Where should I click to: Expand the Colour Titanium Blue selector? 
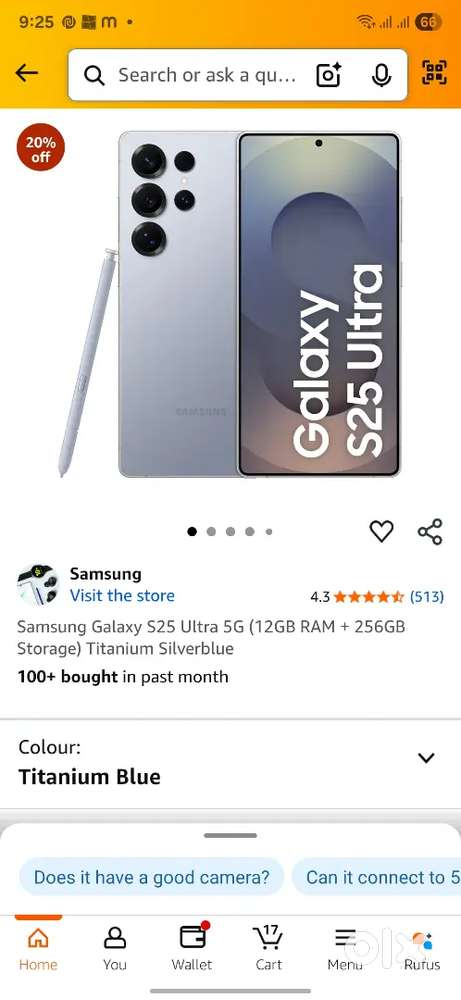(x=230, y=763)
